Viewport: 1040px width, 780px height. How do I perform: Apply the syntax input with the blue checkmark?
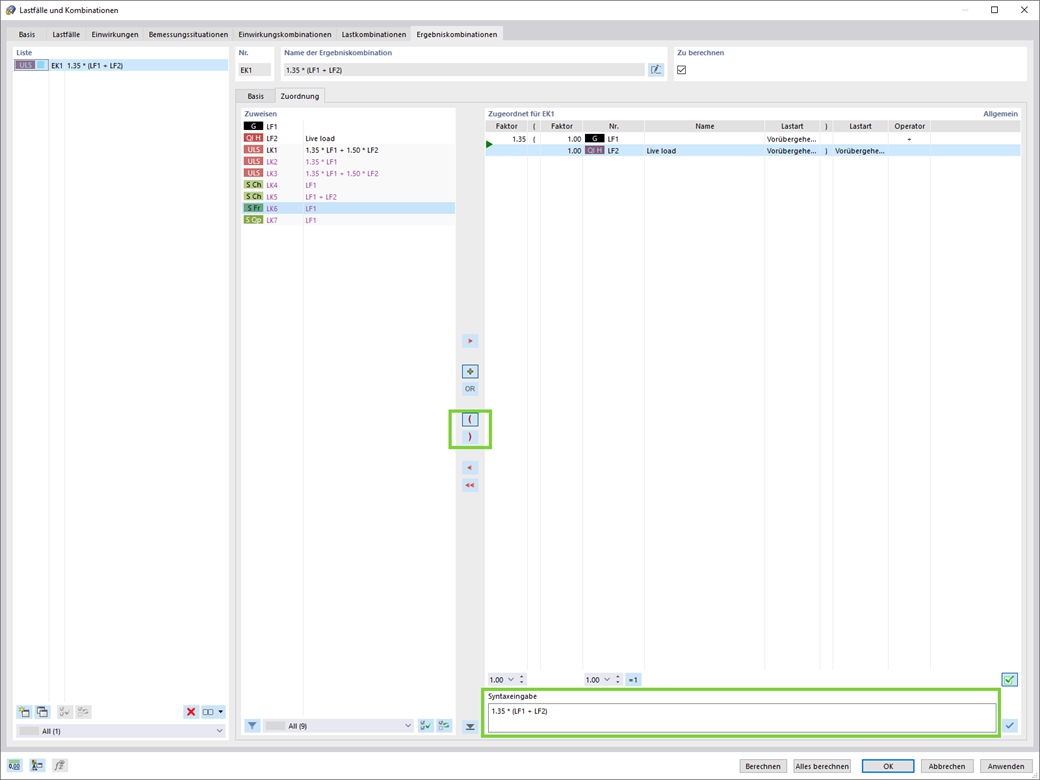pos(1009,726)
